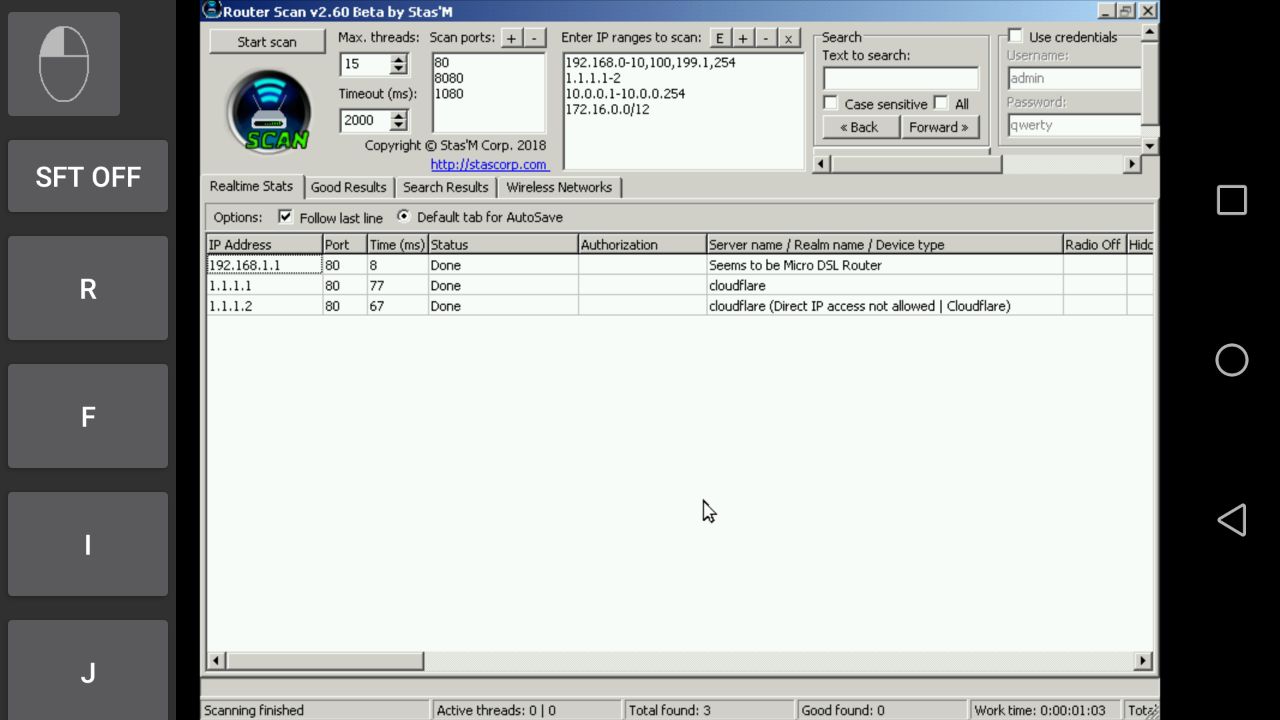Screen dimensions: 1280x720
Task: Select the 192.168.1.1 row
Action: tap(679, 265)
